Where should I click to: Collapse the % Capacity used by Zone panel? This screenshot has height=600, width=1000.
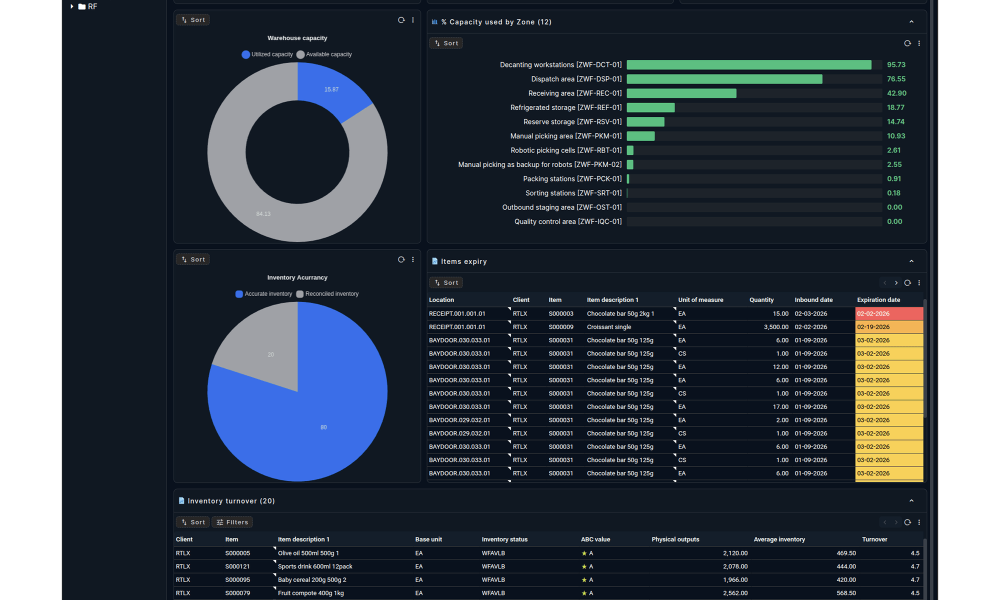pos(911,21)
